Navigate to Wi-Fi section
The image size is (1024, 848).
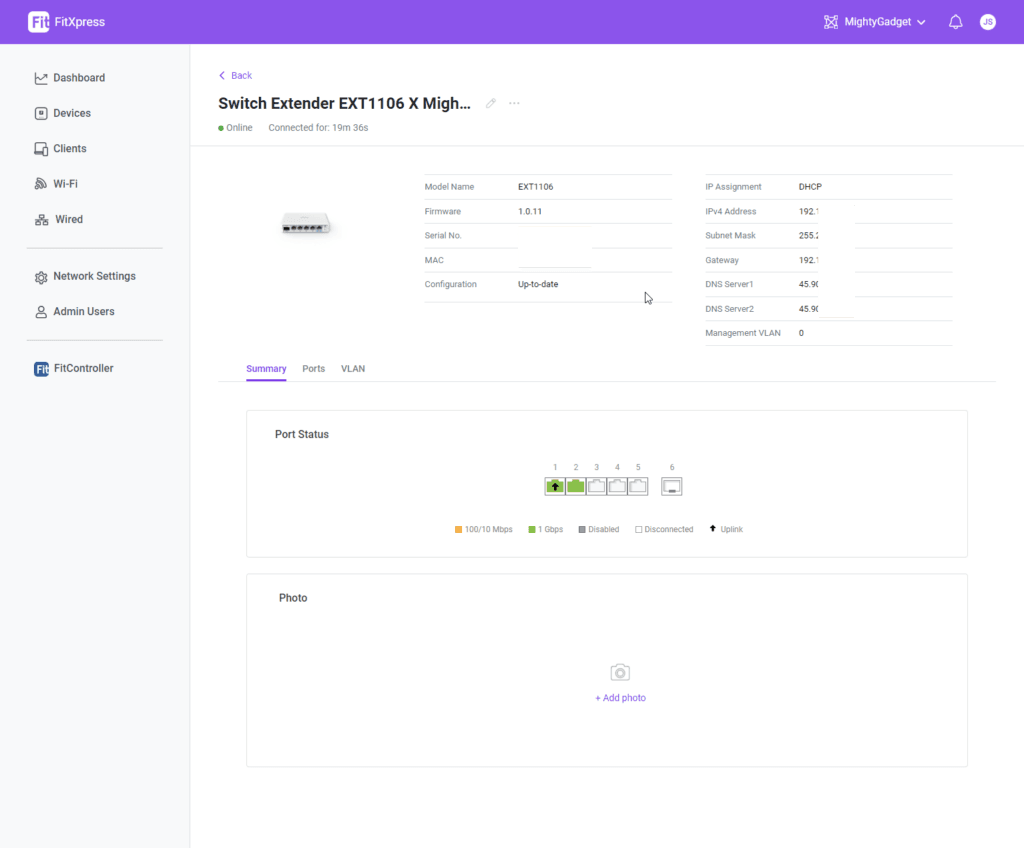coord(65,184)
